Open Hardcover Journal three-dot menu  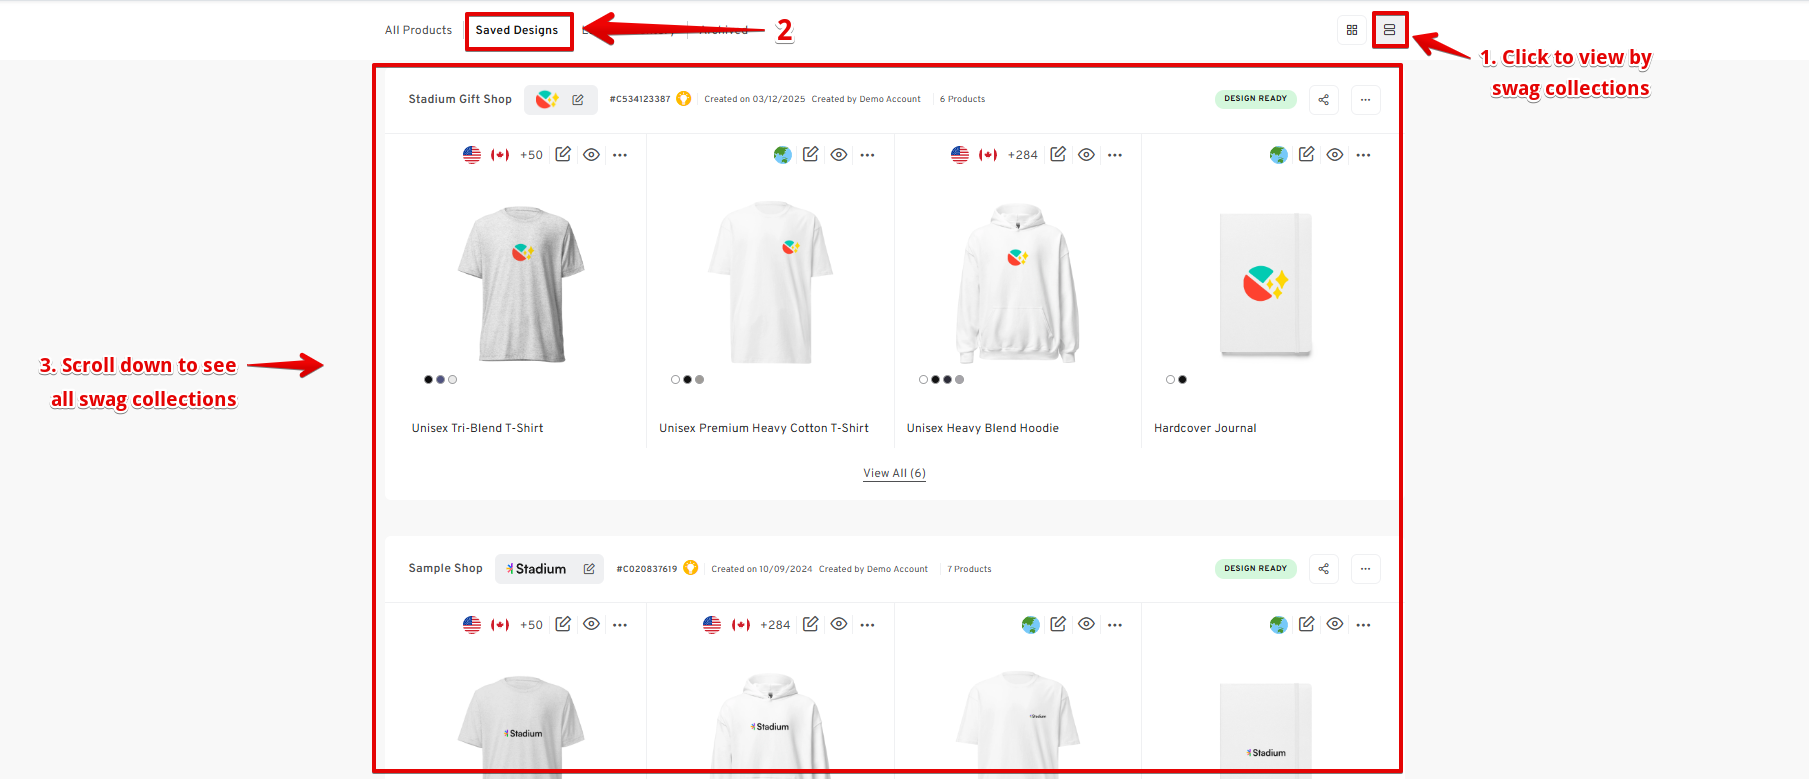pyautogui.click(x=1363, y=155)
